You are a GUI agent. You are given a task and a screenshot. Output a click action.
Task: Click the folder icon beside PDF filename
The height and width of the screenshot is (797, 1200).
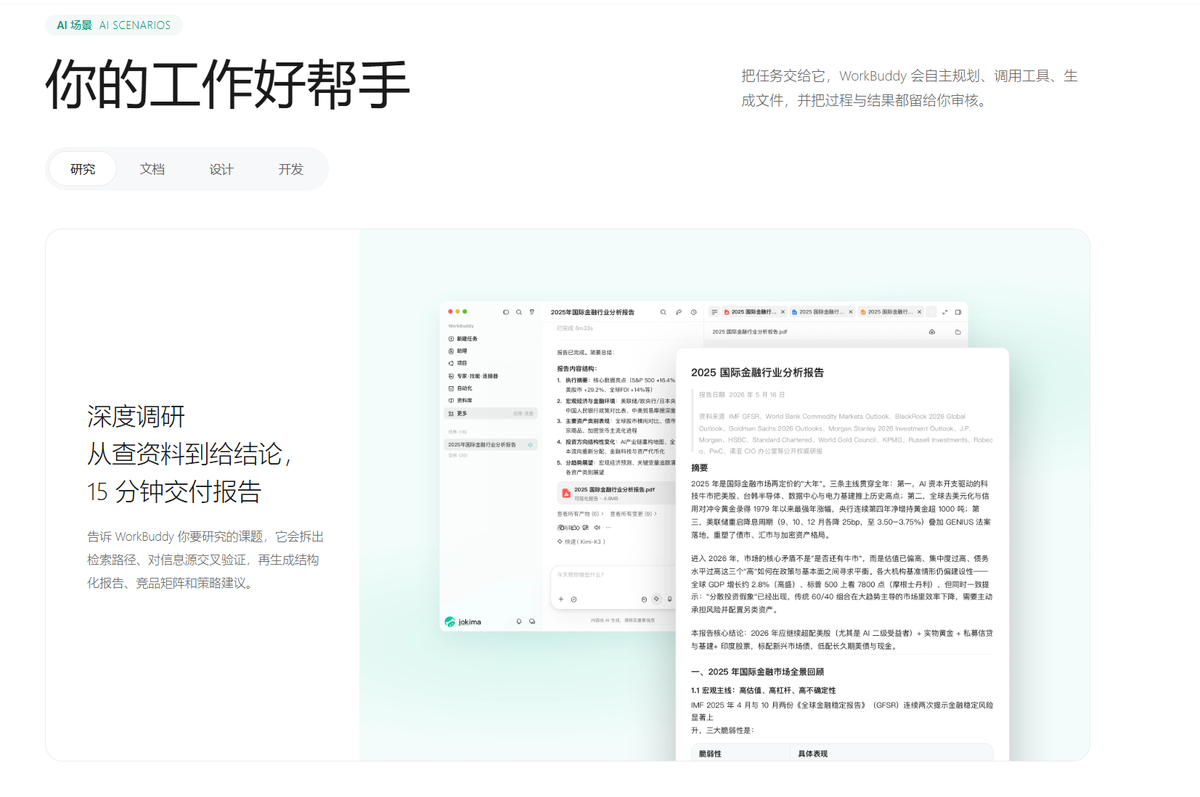(x=958, y=332)
